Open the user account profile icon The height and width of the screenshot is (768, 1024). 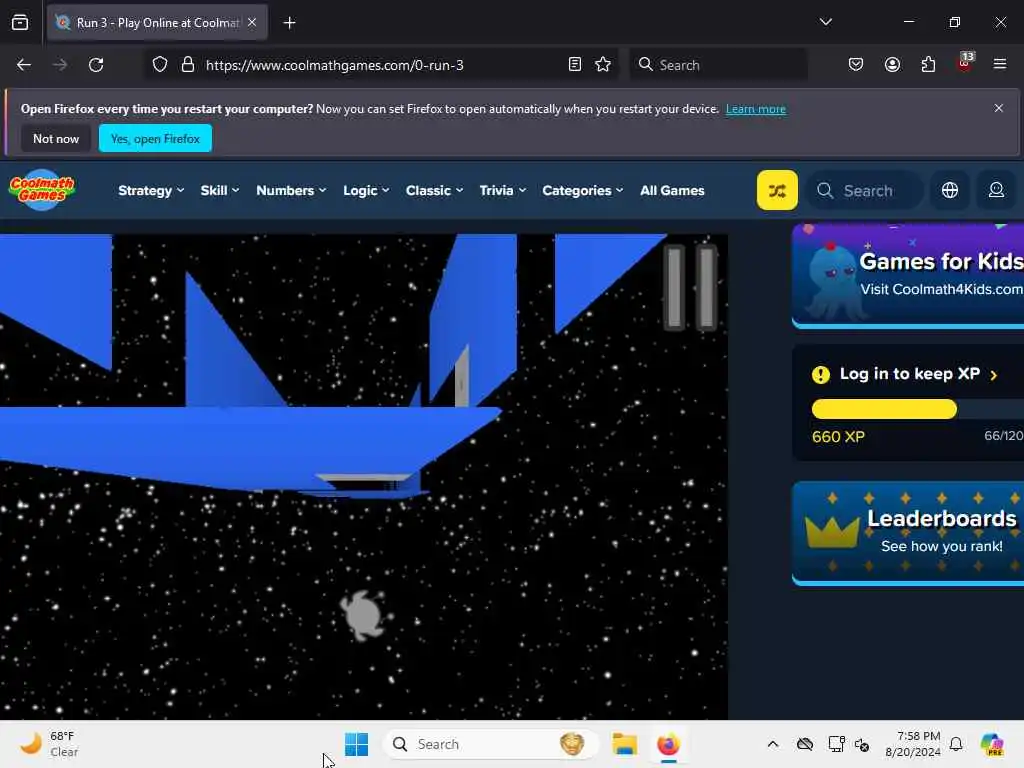coord(996,190)
